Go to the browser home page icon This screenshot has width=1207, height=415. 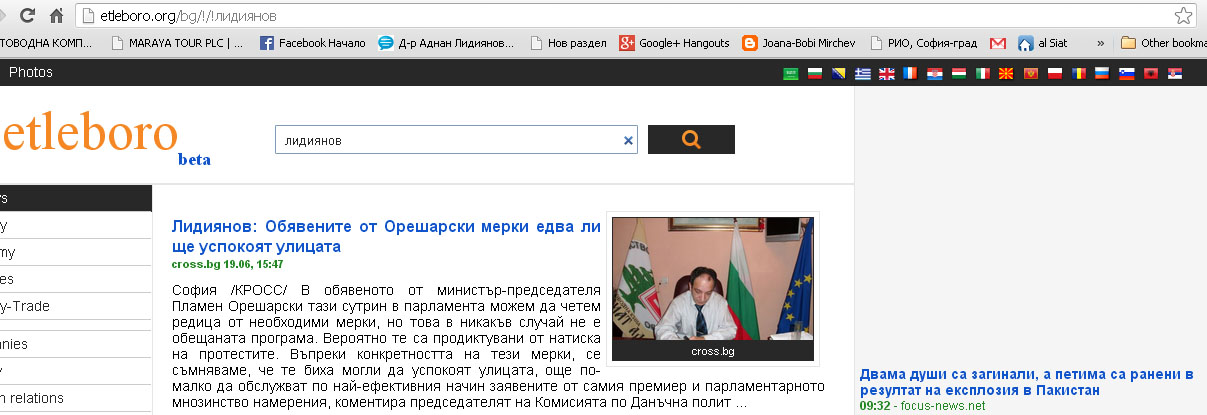[x=56, y=15]
